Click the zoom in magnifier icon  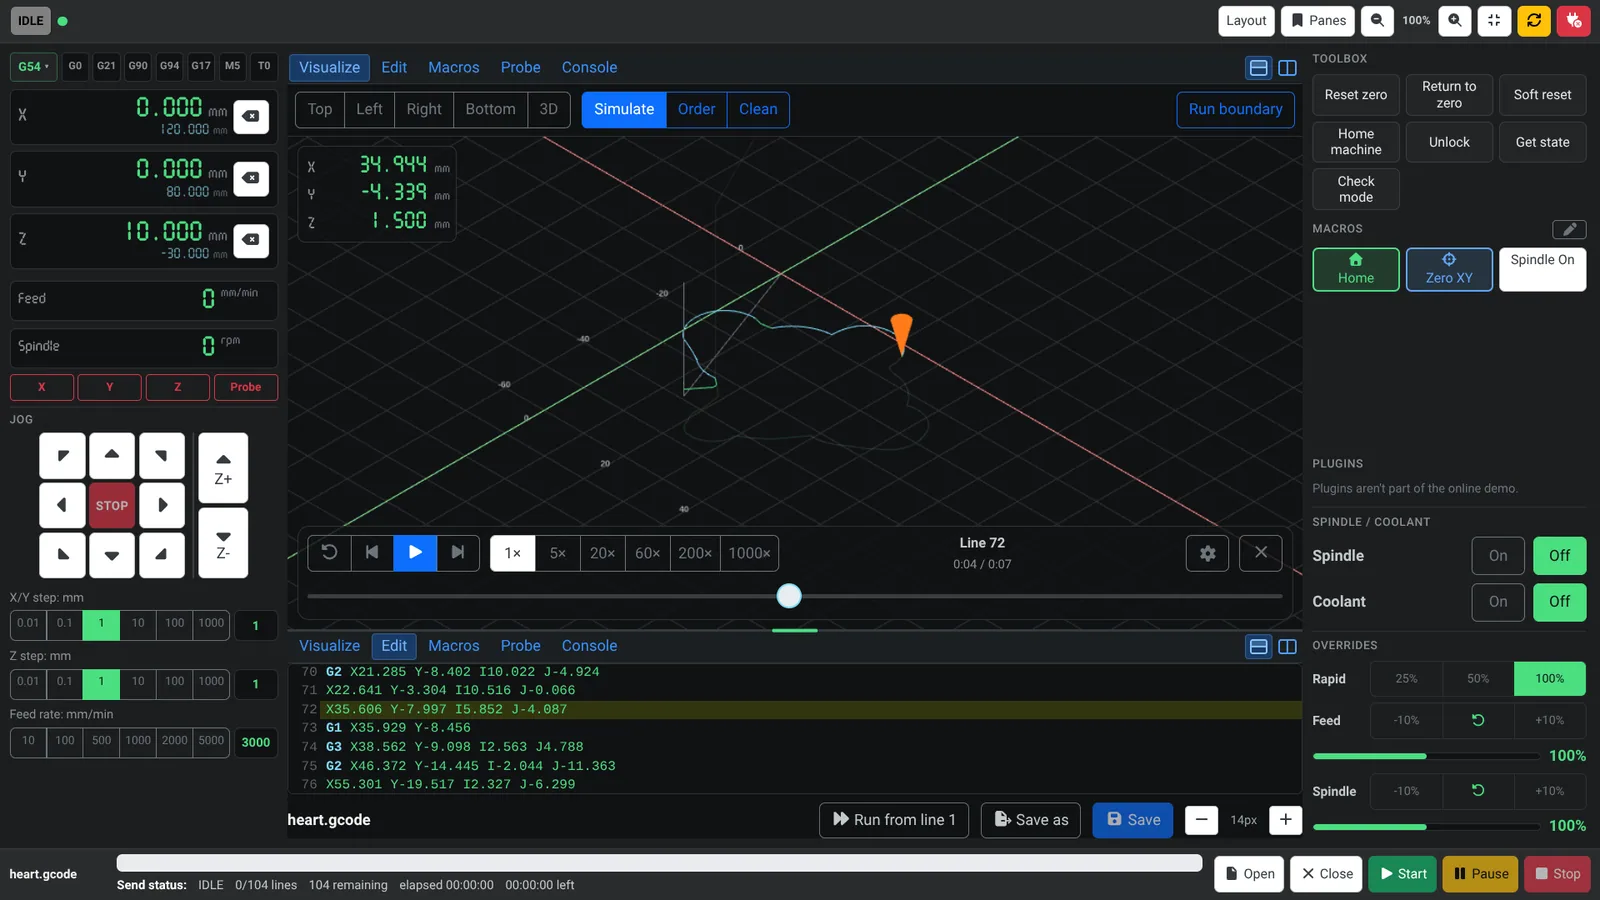[x=1455, y=20]
